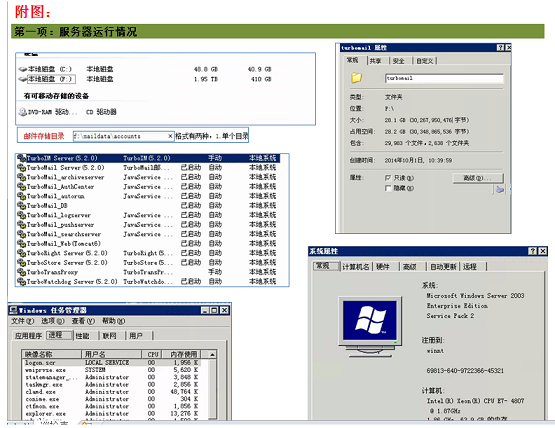This screenshot has height=428, width=555.
Task: Select the DVD-RAM drive icon
Action: 22,112
